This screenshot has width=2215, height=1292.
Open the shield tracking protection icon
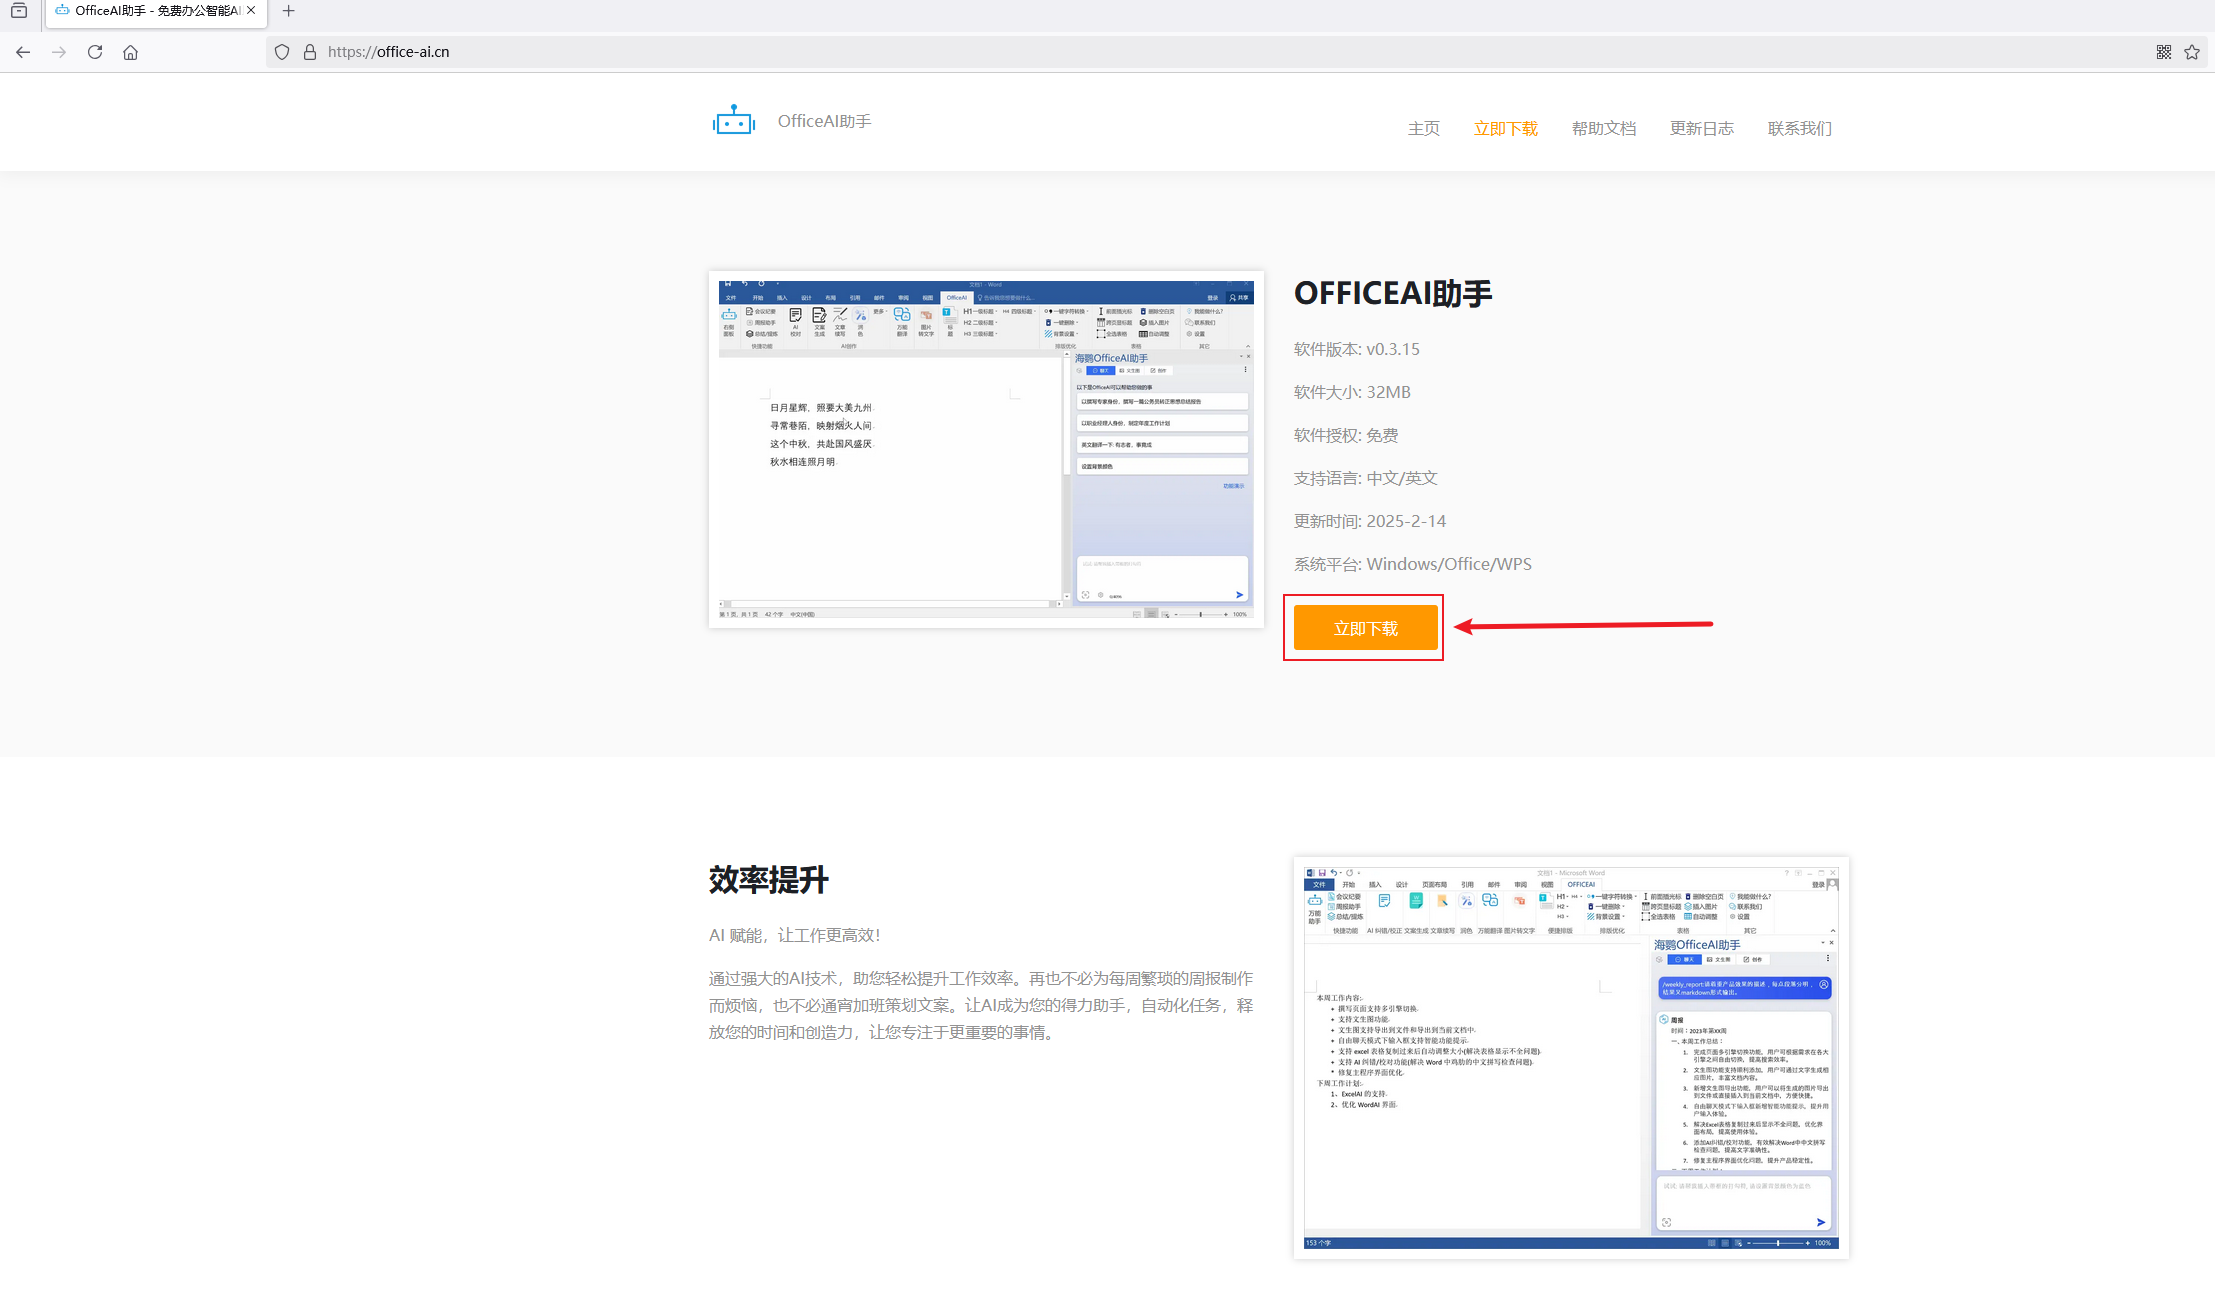pos(281,52)
